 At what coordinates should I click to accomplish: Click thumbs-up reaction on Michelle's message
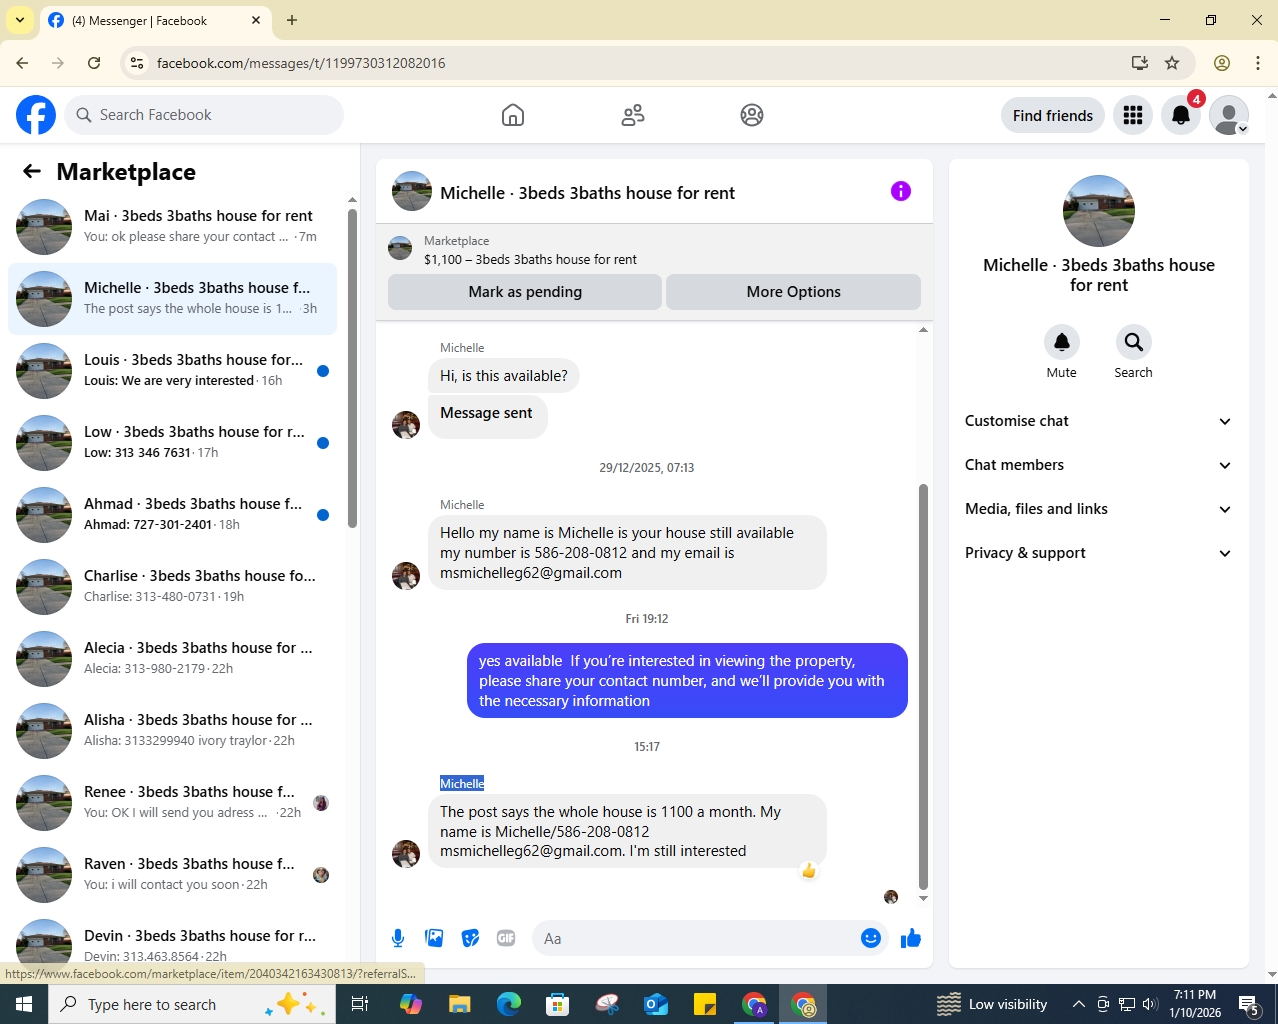click(x=809, y=870)
